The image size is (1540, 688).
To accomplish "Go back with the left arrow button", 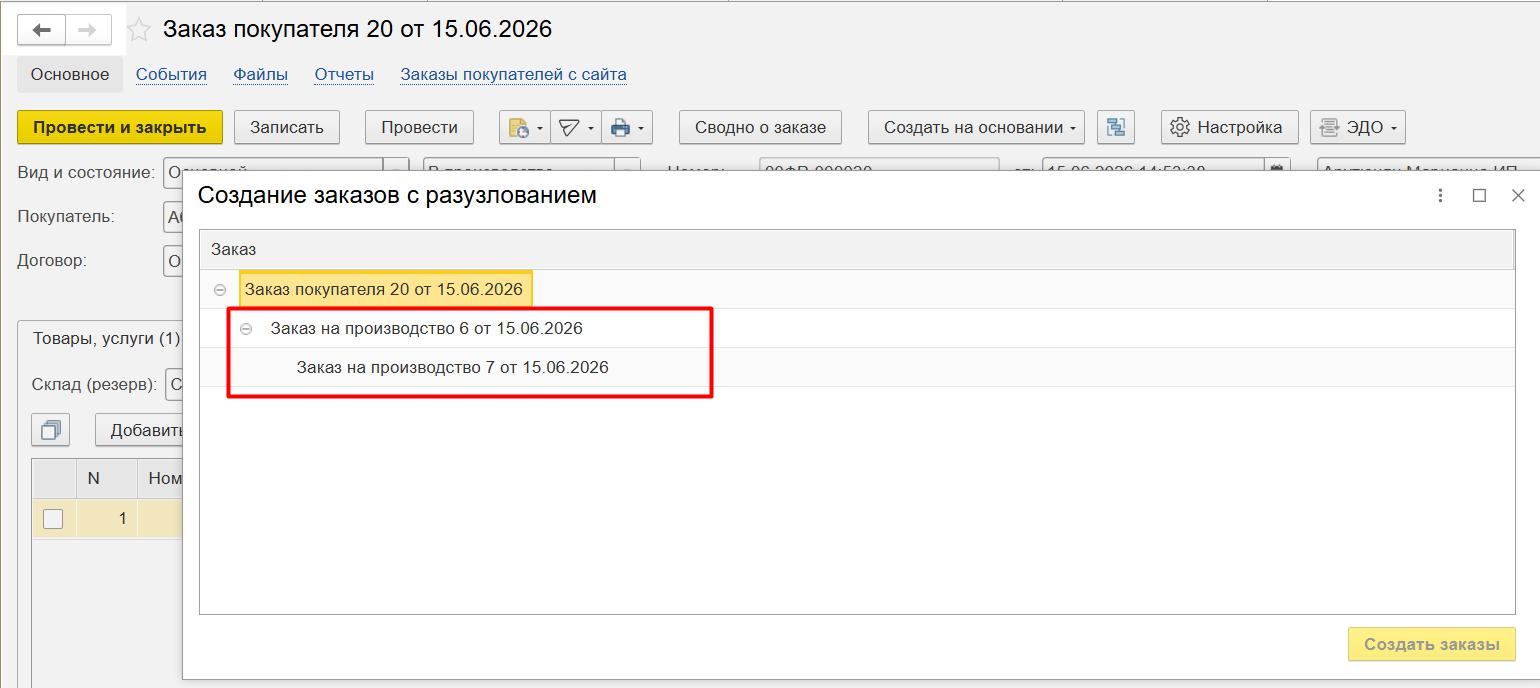I will point(42,30).
